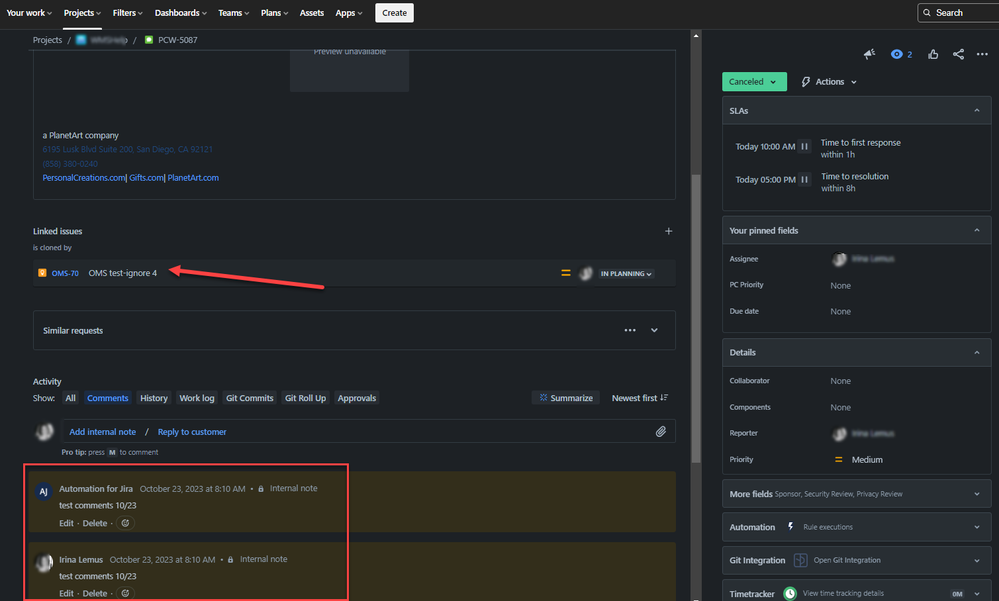The image size is (999, 601).
Task: Open the Apps menu
Action: (349, 13)
